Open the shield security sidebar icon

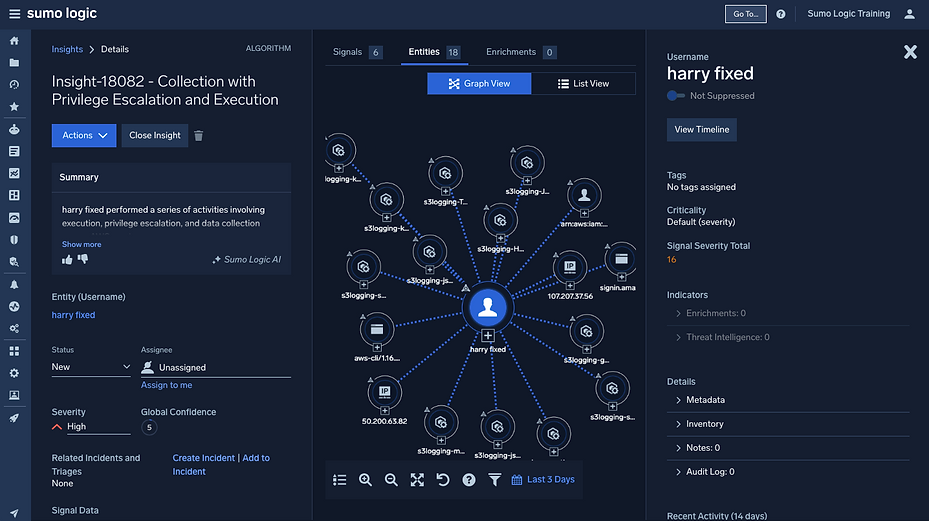tap(14, 240)
